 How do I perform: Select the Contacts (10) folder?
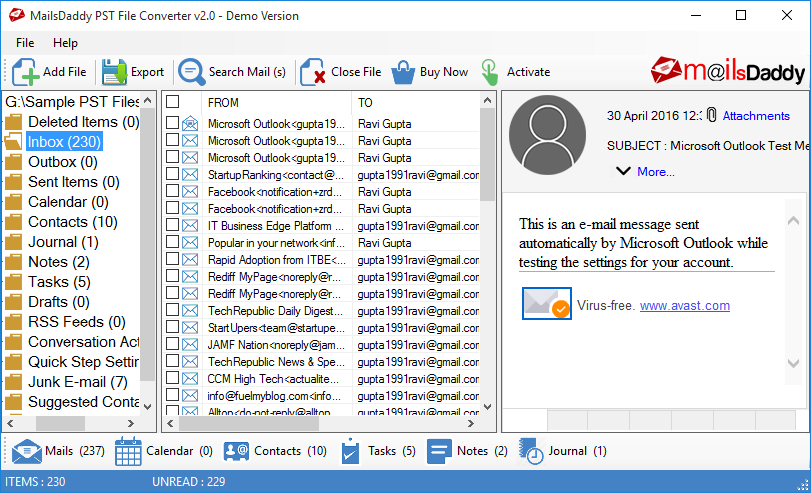[x=72, y=222]
